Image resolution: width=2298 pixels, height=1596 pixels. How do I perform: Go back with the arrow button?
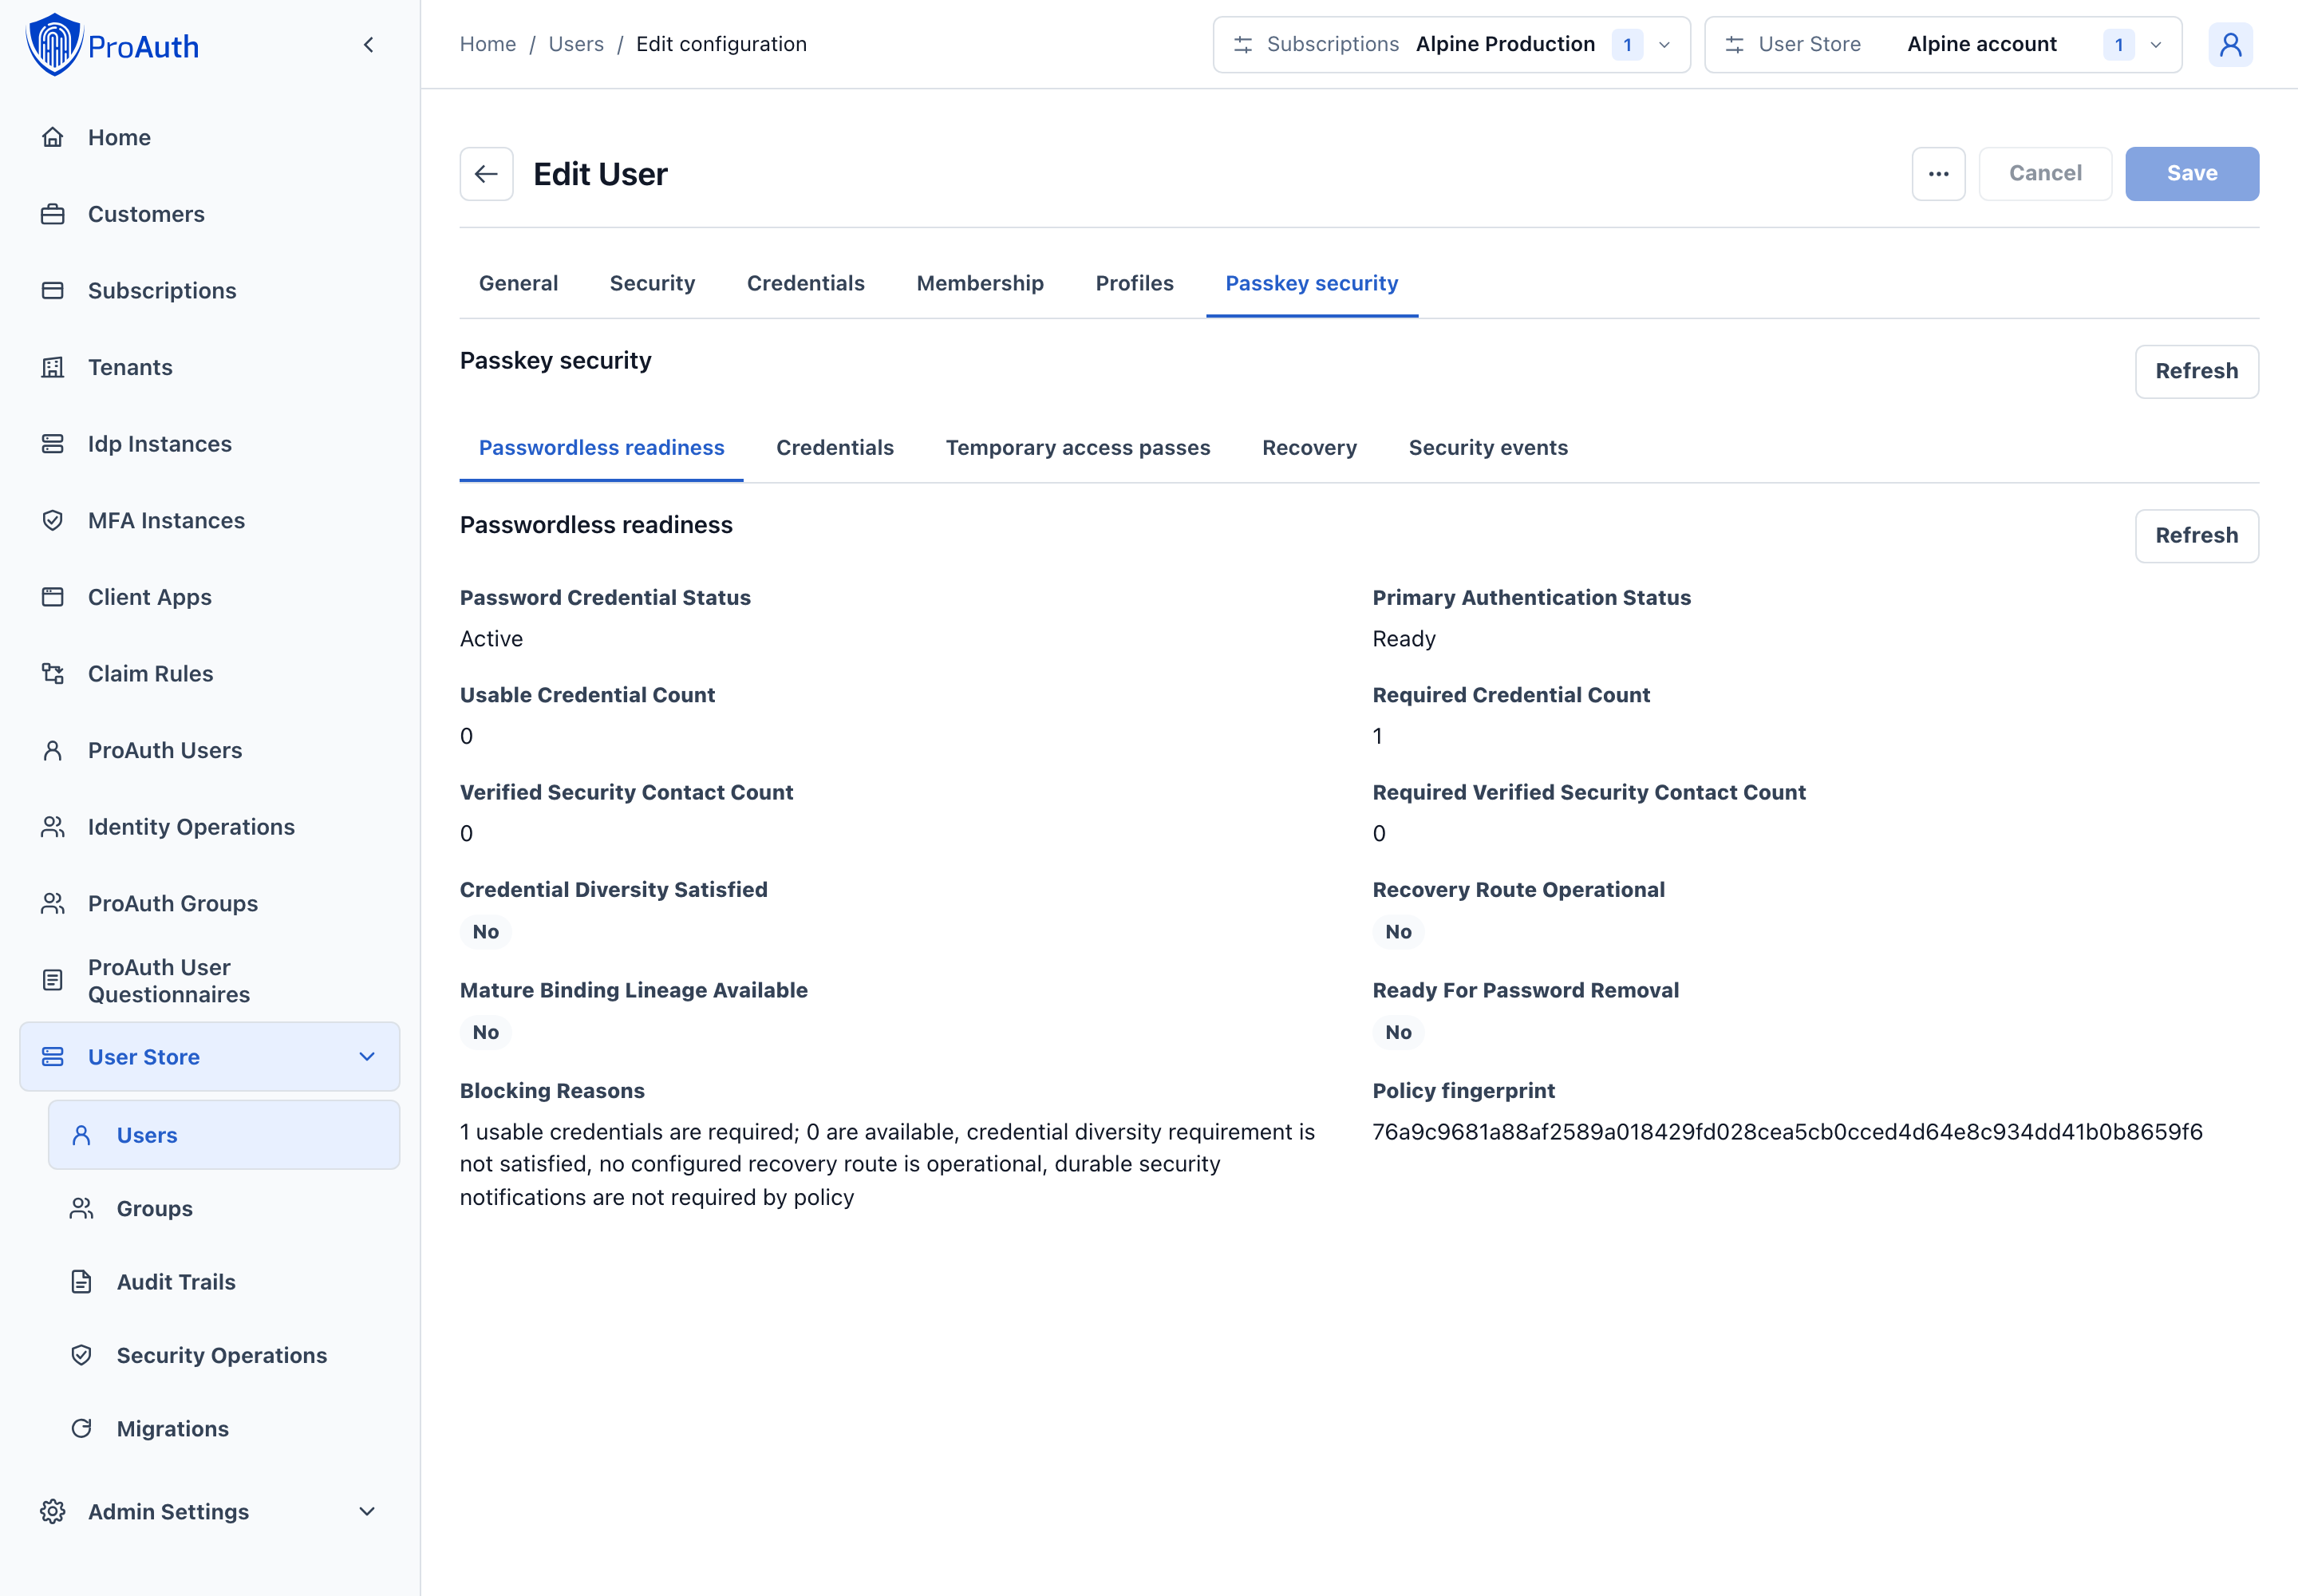487,174
